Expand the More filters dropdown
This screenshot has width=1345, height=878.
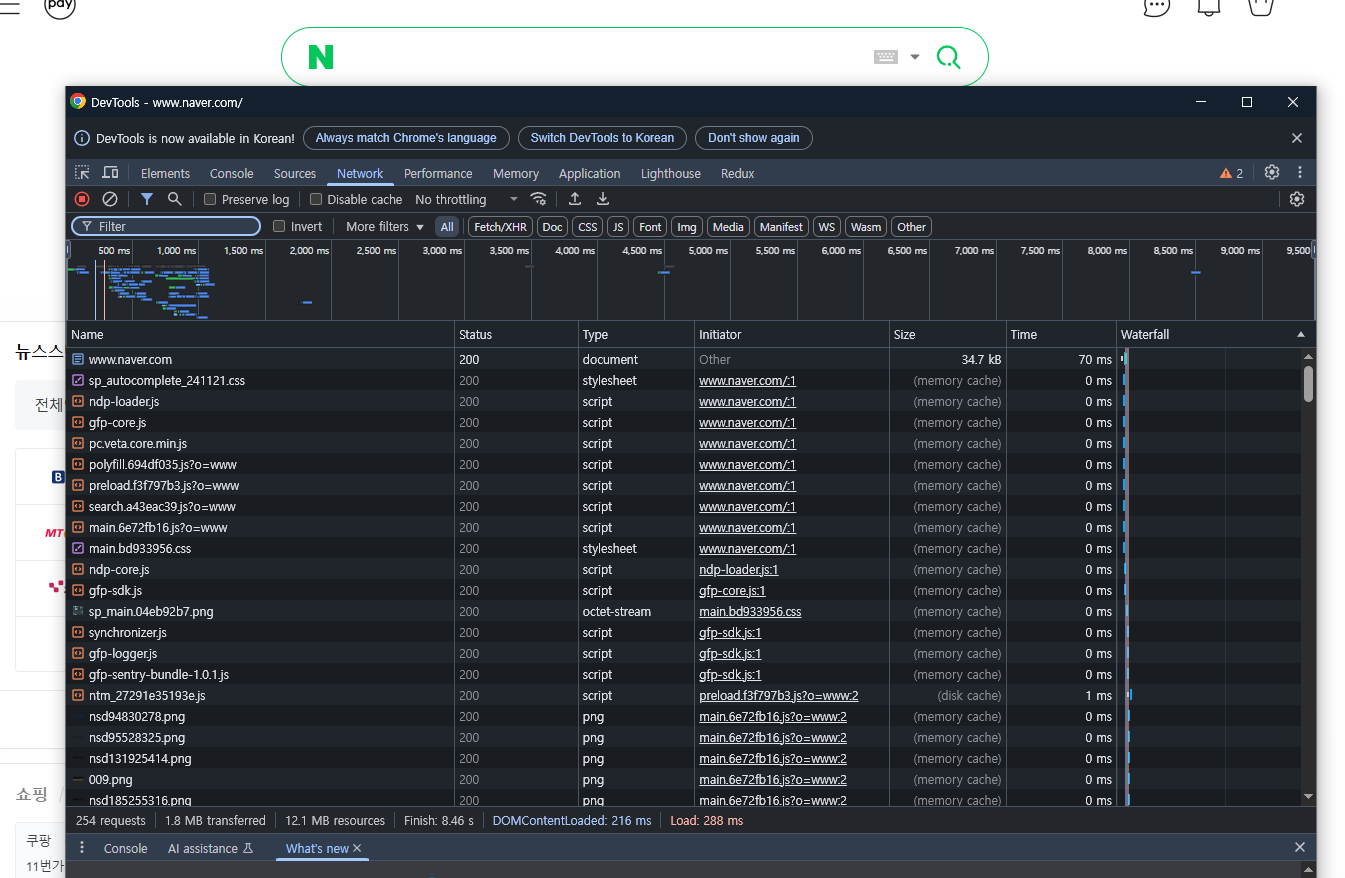click(x=385, y=227)
